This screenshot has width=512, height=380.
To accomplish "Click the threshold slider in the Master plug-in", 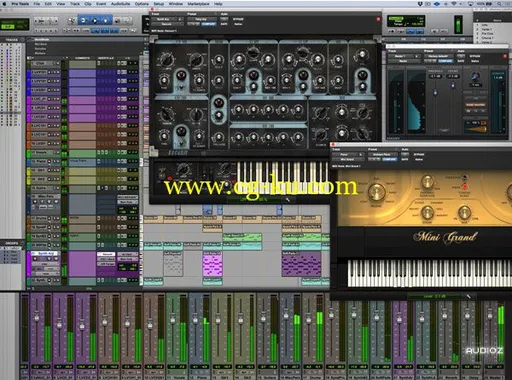I will click(435, 92).
